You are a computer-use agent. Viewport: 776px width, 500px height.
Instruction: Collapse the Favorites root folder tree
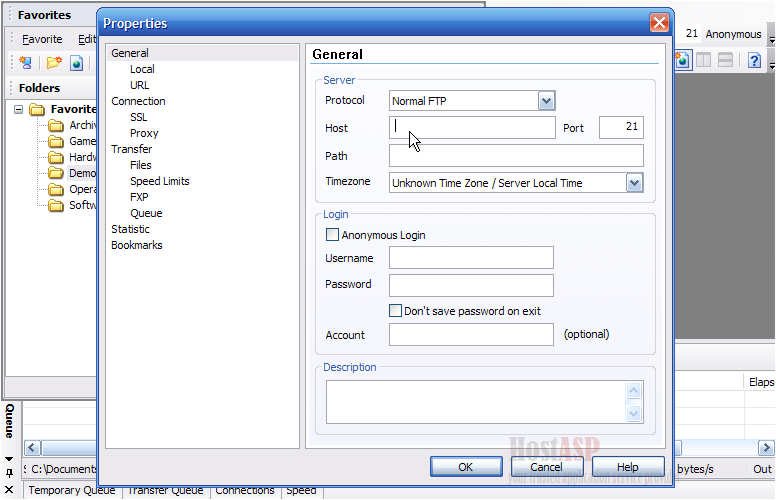(19, 109)
